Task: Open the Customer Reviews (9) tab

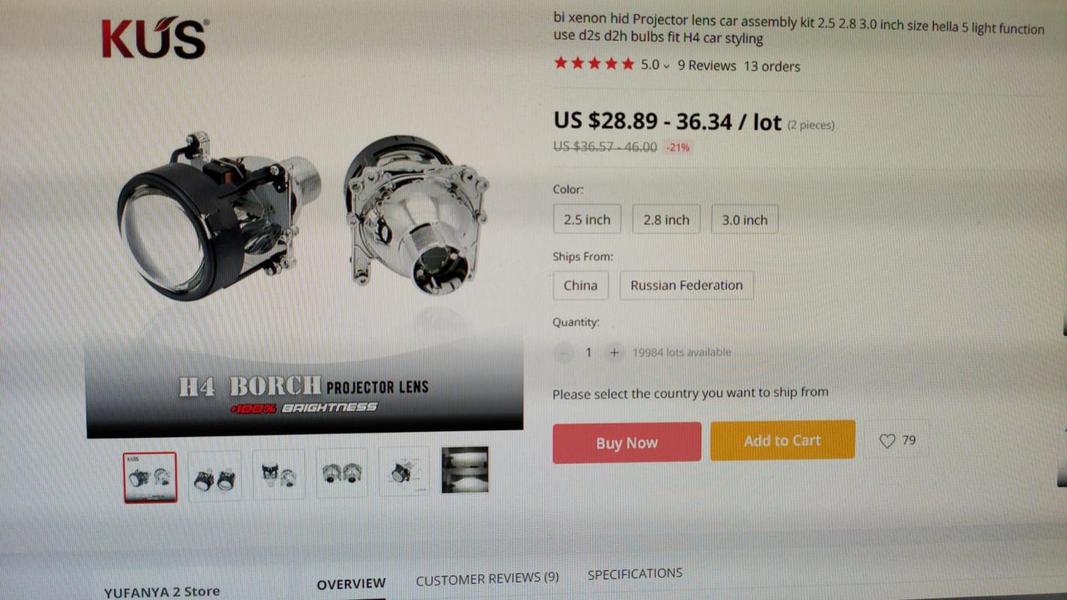Action: (487, 578)
